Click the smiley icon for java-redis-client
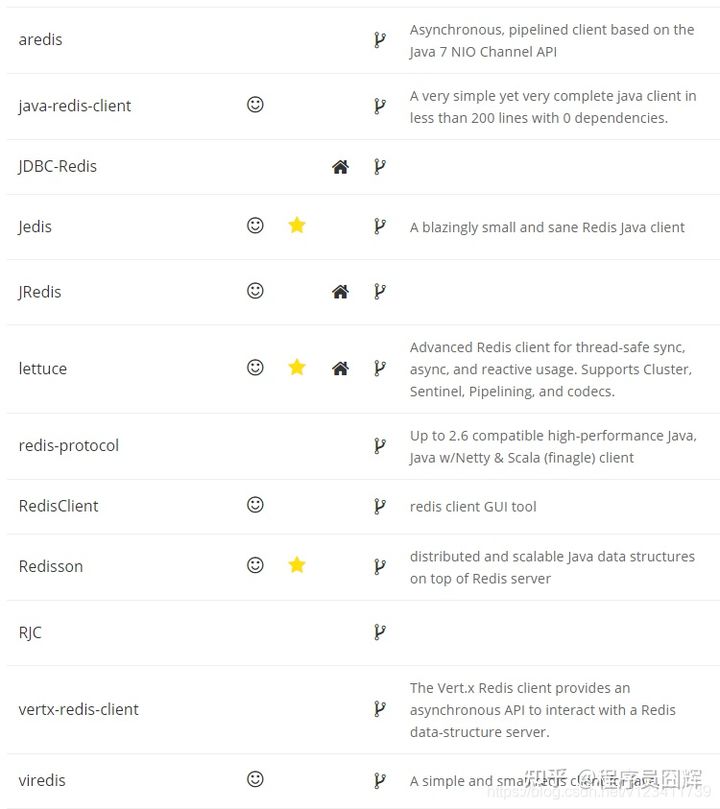The image size is (720, 809). click(x=255, y=105)
